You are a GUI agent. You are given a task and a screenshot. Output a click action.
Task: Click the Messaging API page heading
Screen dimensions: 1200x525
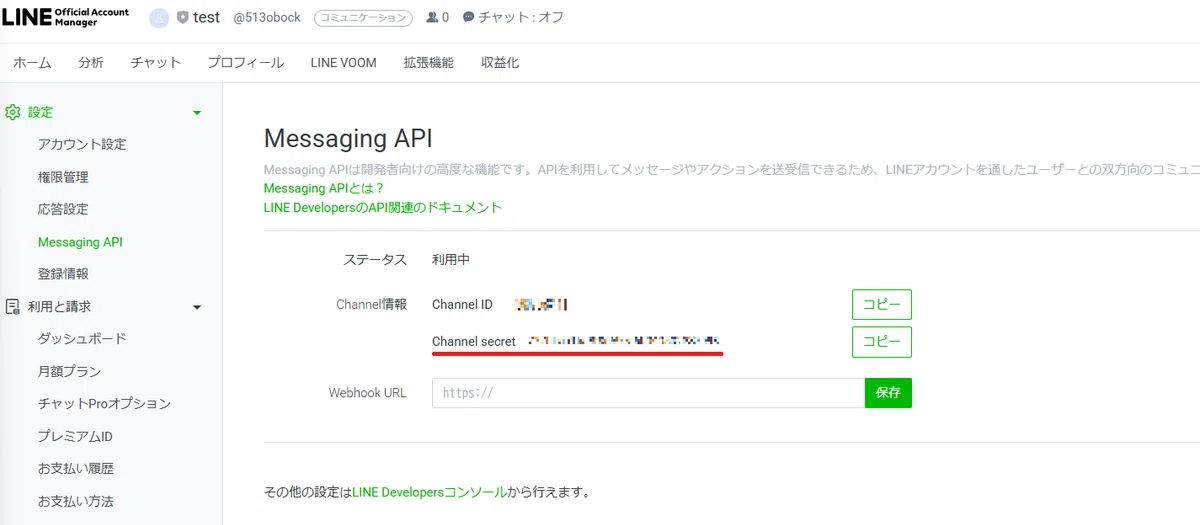click(x=348, y=138)
